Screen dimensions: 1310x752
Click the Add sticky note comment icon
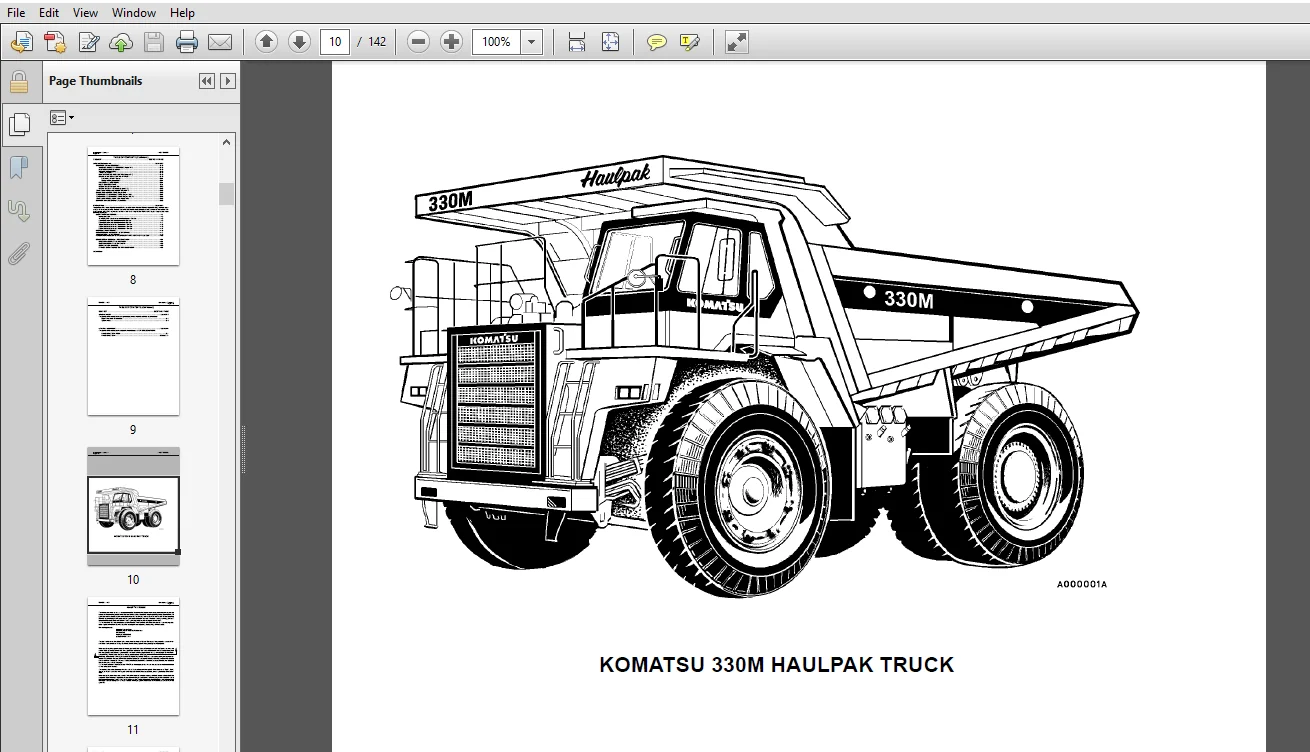pyautogui.click(x=657, y=42)
